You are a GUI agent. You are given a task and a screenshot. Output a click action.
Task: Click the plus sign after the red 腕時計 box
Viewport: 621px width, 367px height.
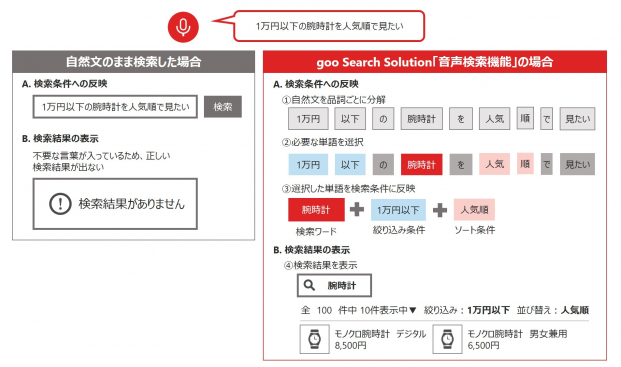point(357,209)
